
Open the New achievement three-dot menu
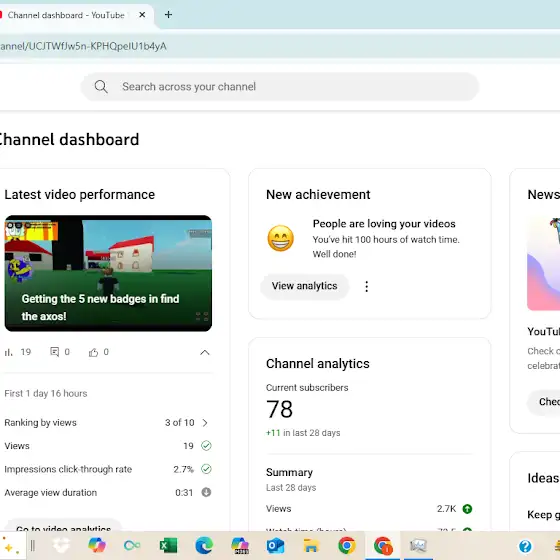(x=366, y=286)
